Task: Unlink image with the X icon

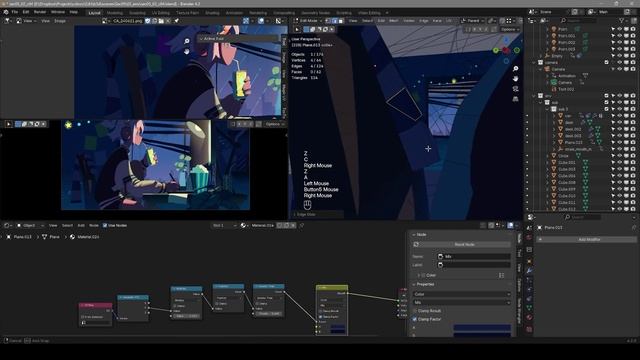Action: click(168, 20)
